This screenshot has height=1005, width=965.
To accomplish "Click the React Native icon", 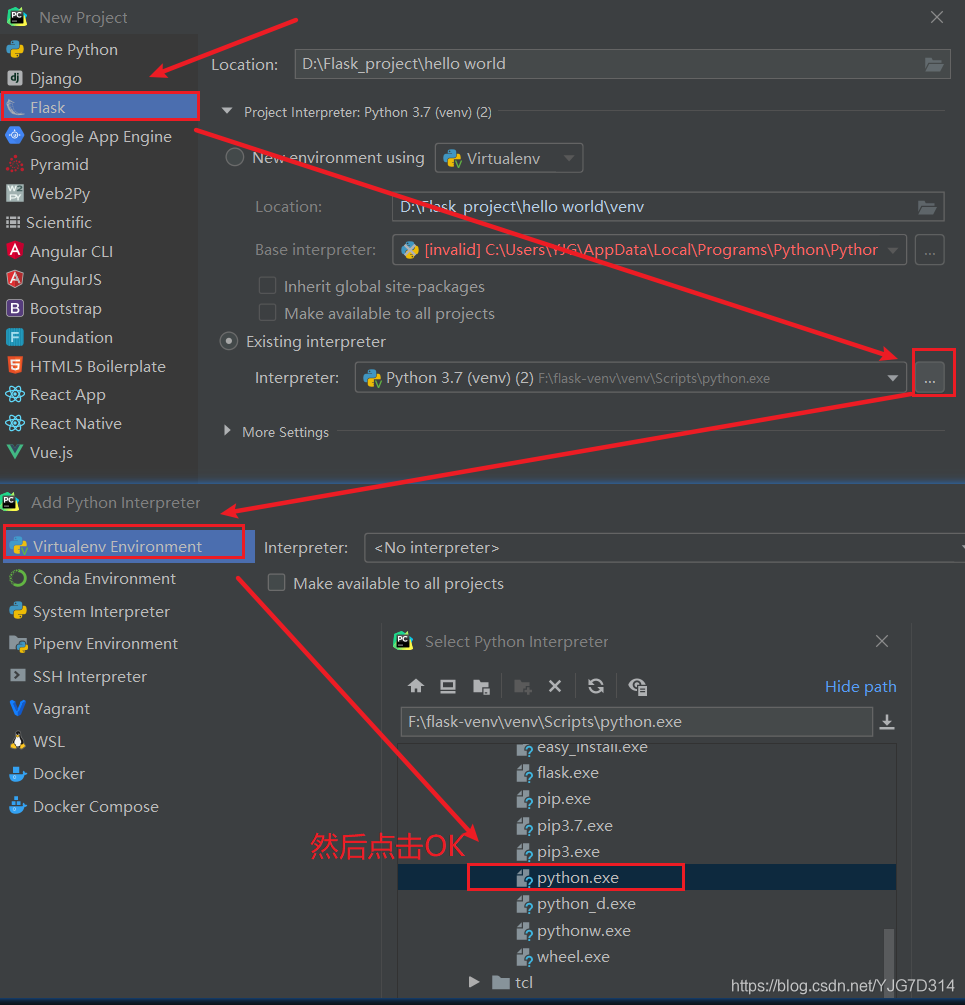I will (x=15, y=424).
